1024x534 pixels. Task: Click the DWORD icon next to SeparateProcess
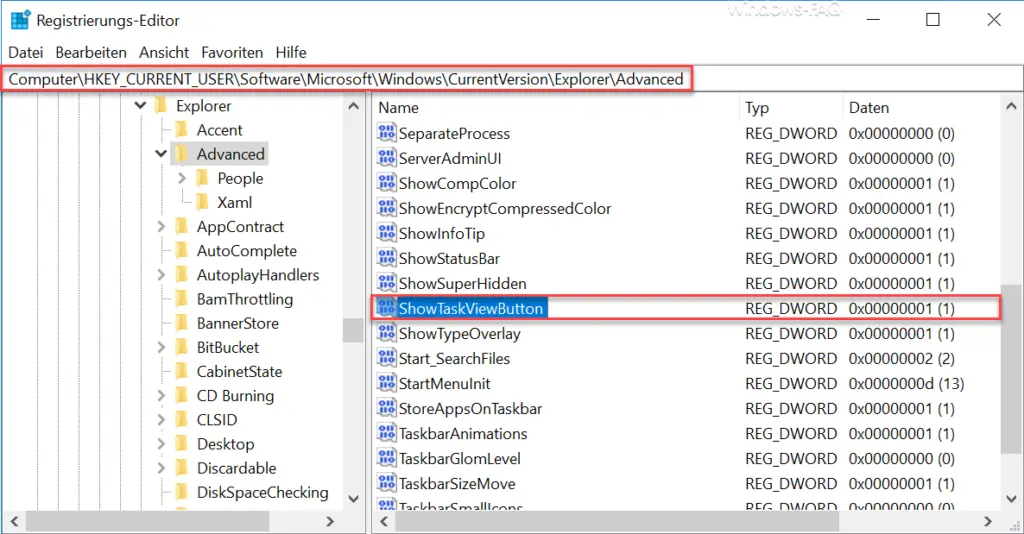(x=386, y=133)
